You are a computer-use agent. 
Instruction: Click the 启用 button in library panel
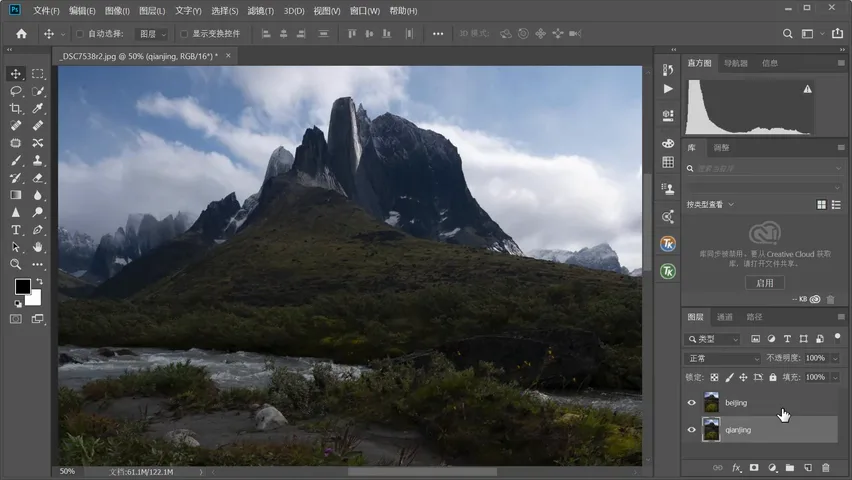[765, 283]
